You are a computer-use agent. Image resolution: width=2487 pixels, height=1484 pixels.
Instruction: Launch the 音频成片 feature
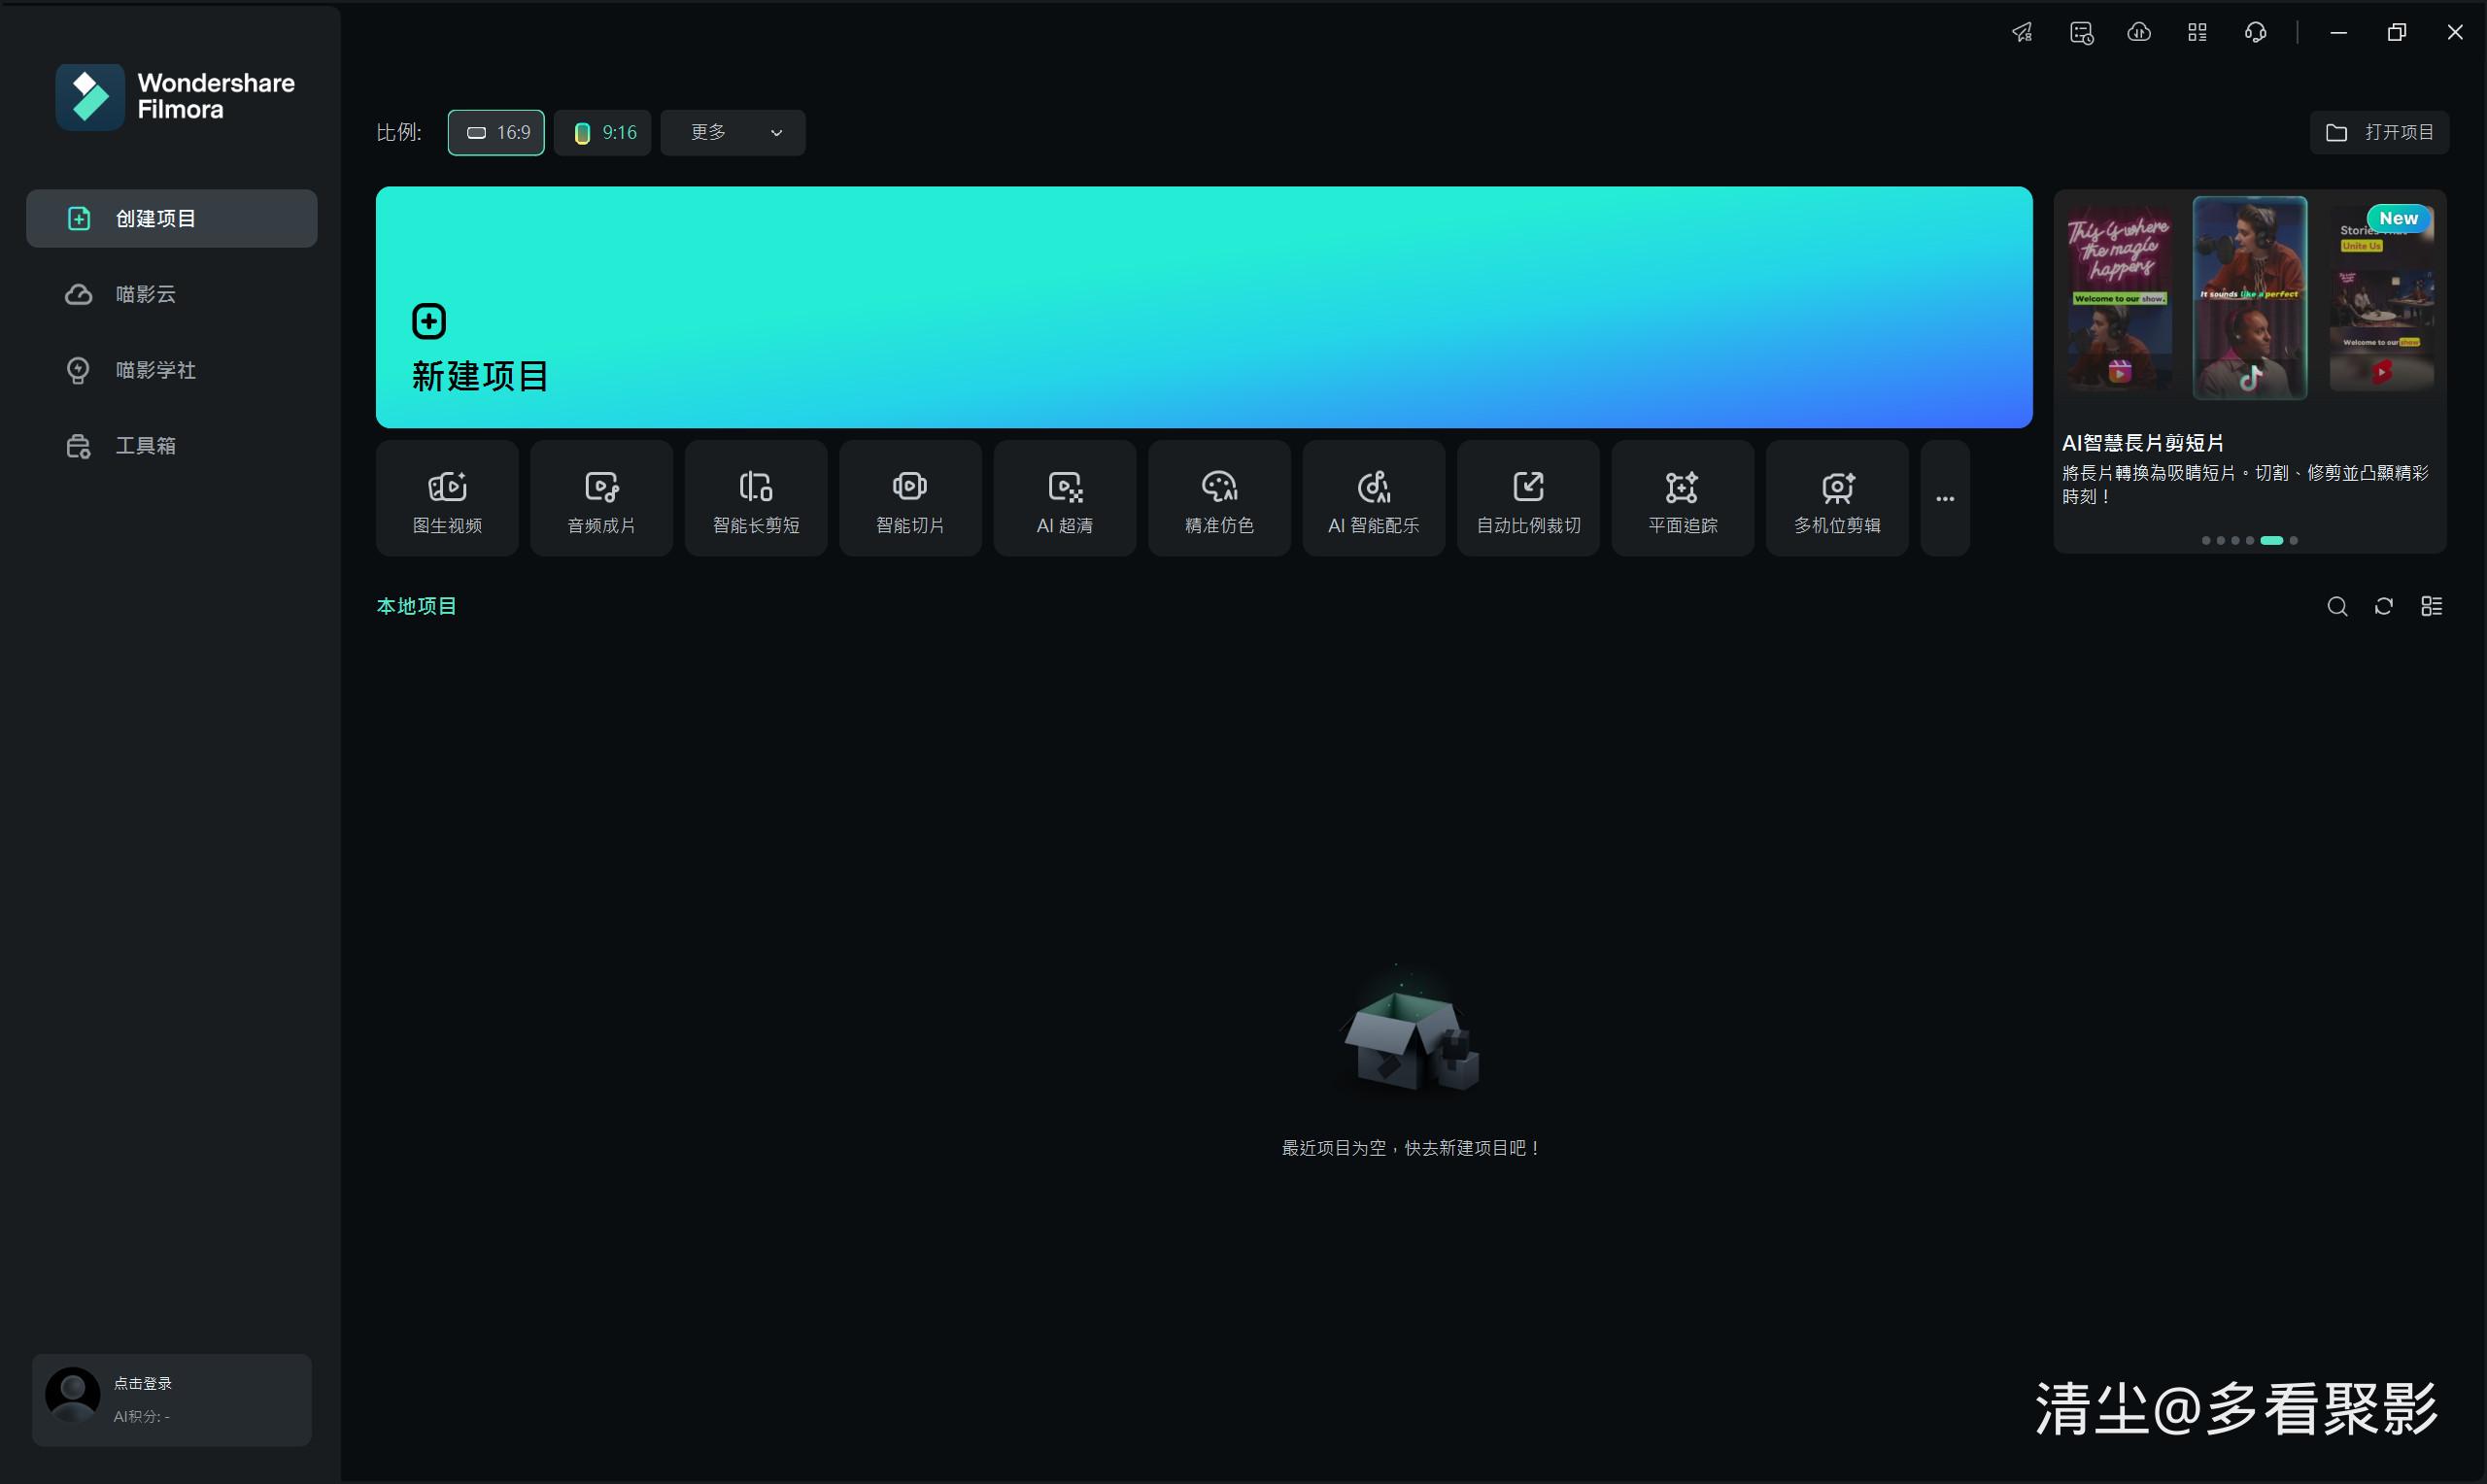pos(601,498)
